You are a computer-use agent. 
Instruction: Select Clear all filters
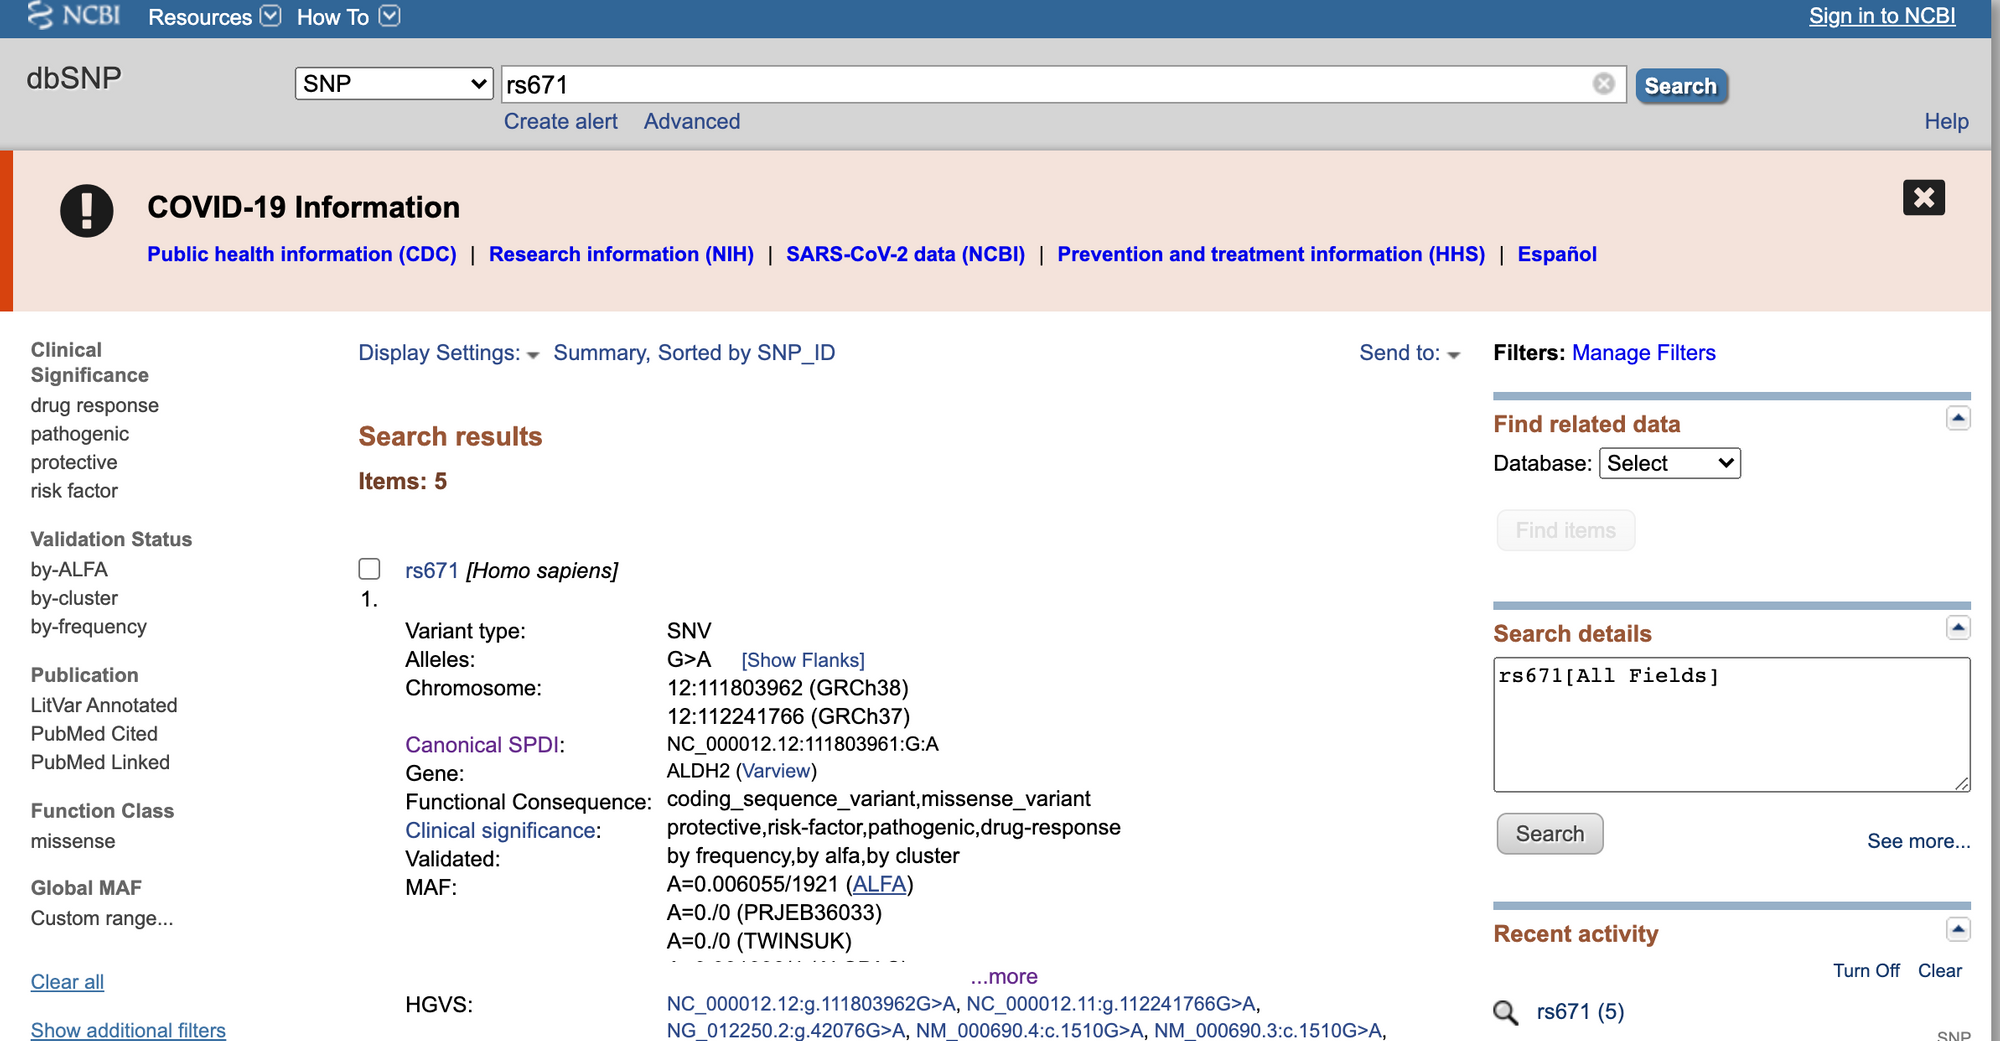point(66,981)
